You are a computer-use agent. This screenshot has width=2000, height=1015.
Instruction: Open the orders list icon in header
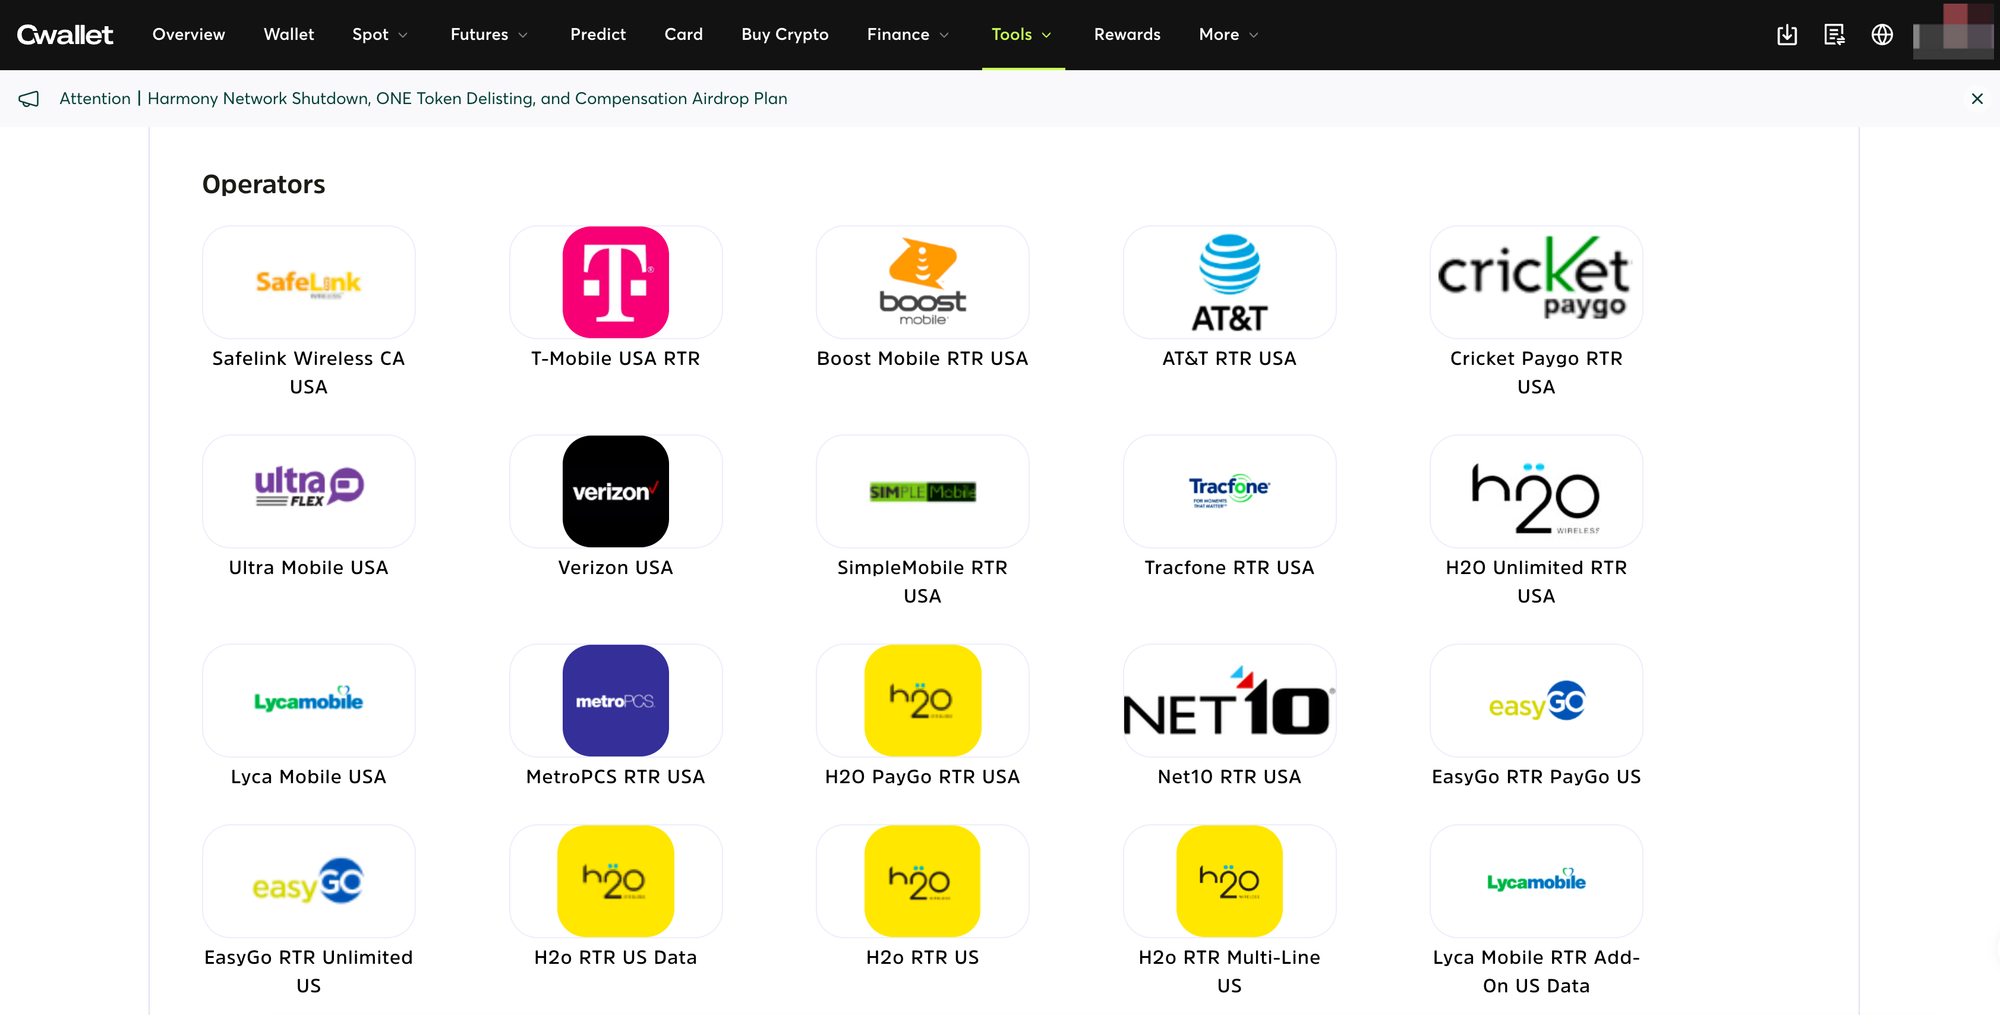(1835, 35)
